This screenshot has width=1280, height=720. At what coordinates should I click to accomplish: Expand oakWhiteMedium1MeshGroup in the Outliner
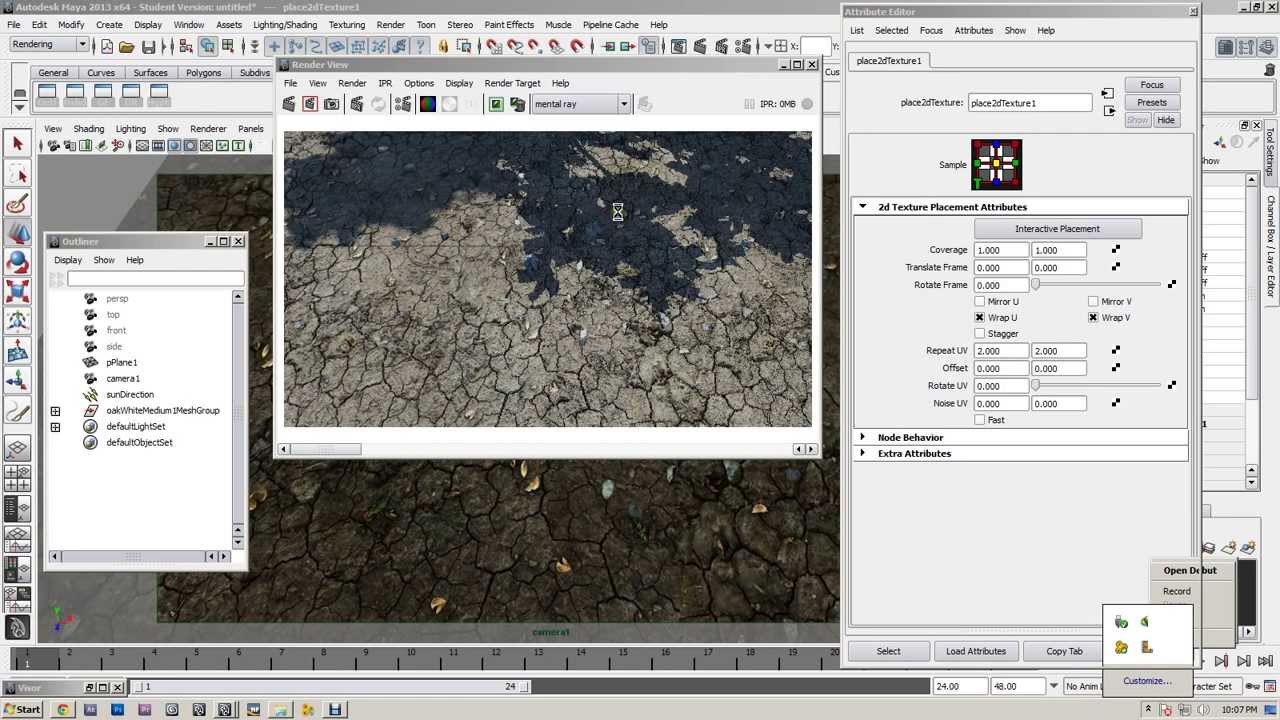(55, 411)
